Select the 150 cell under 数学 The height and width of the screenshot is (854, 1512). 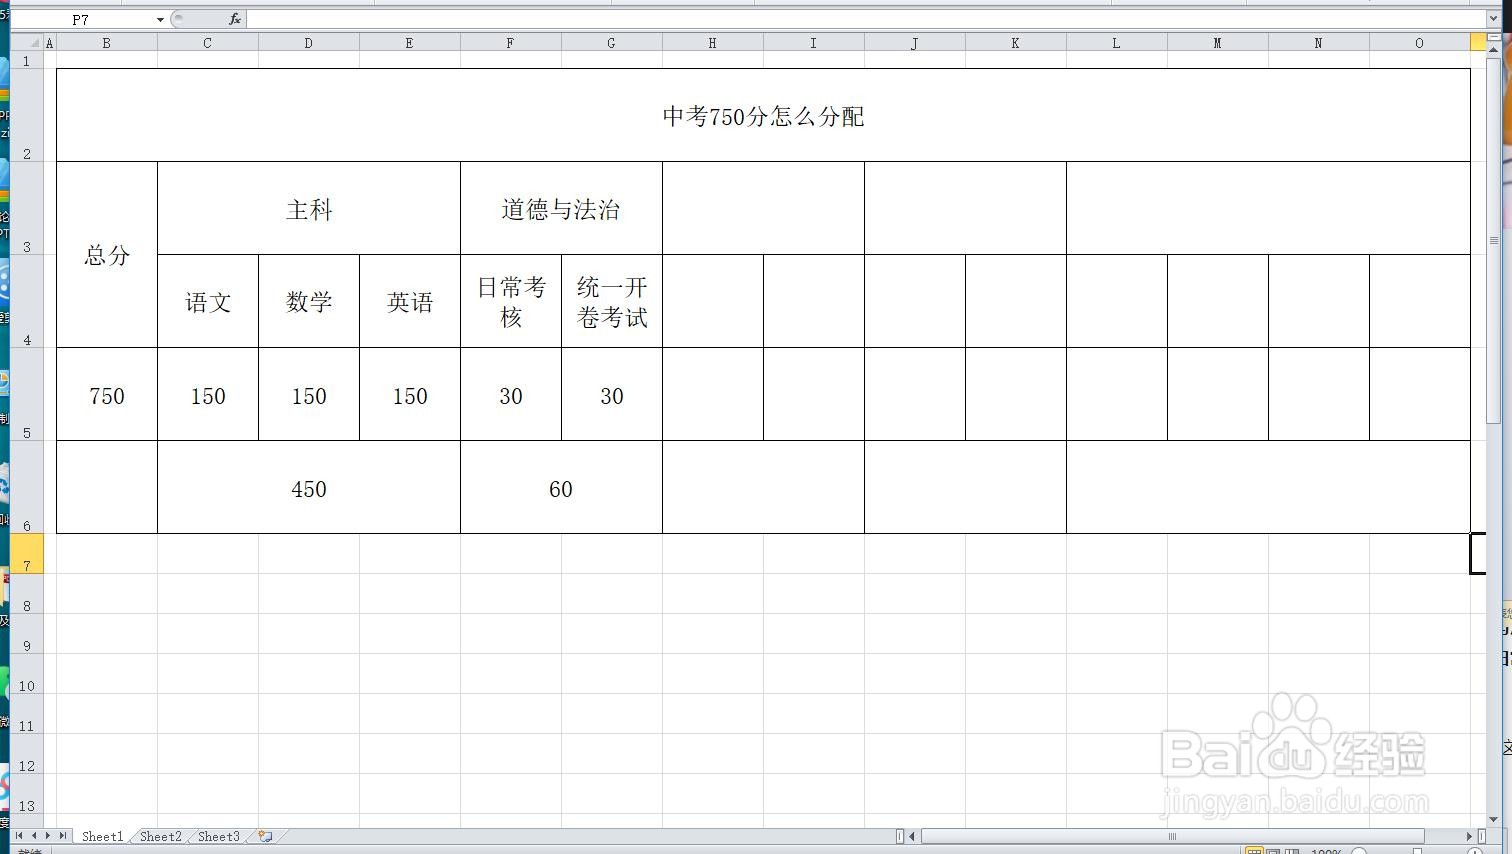pos(309,394)
